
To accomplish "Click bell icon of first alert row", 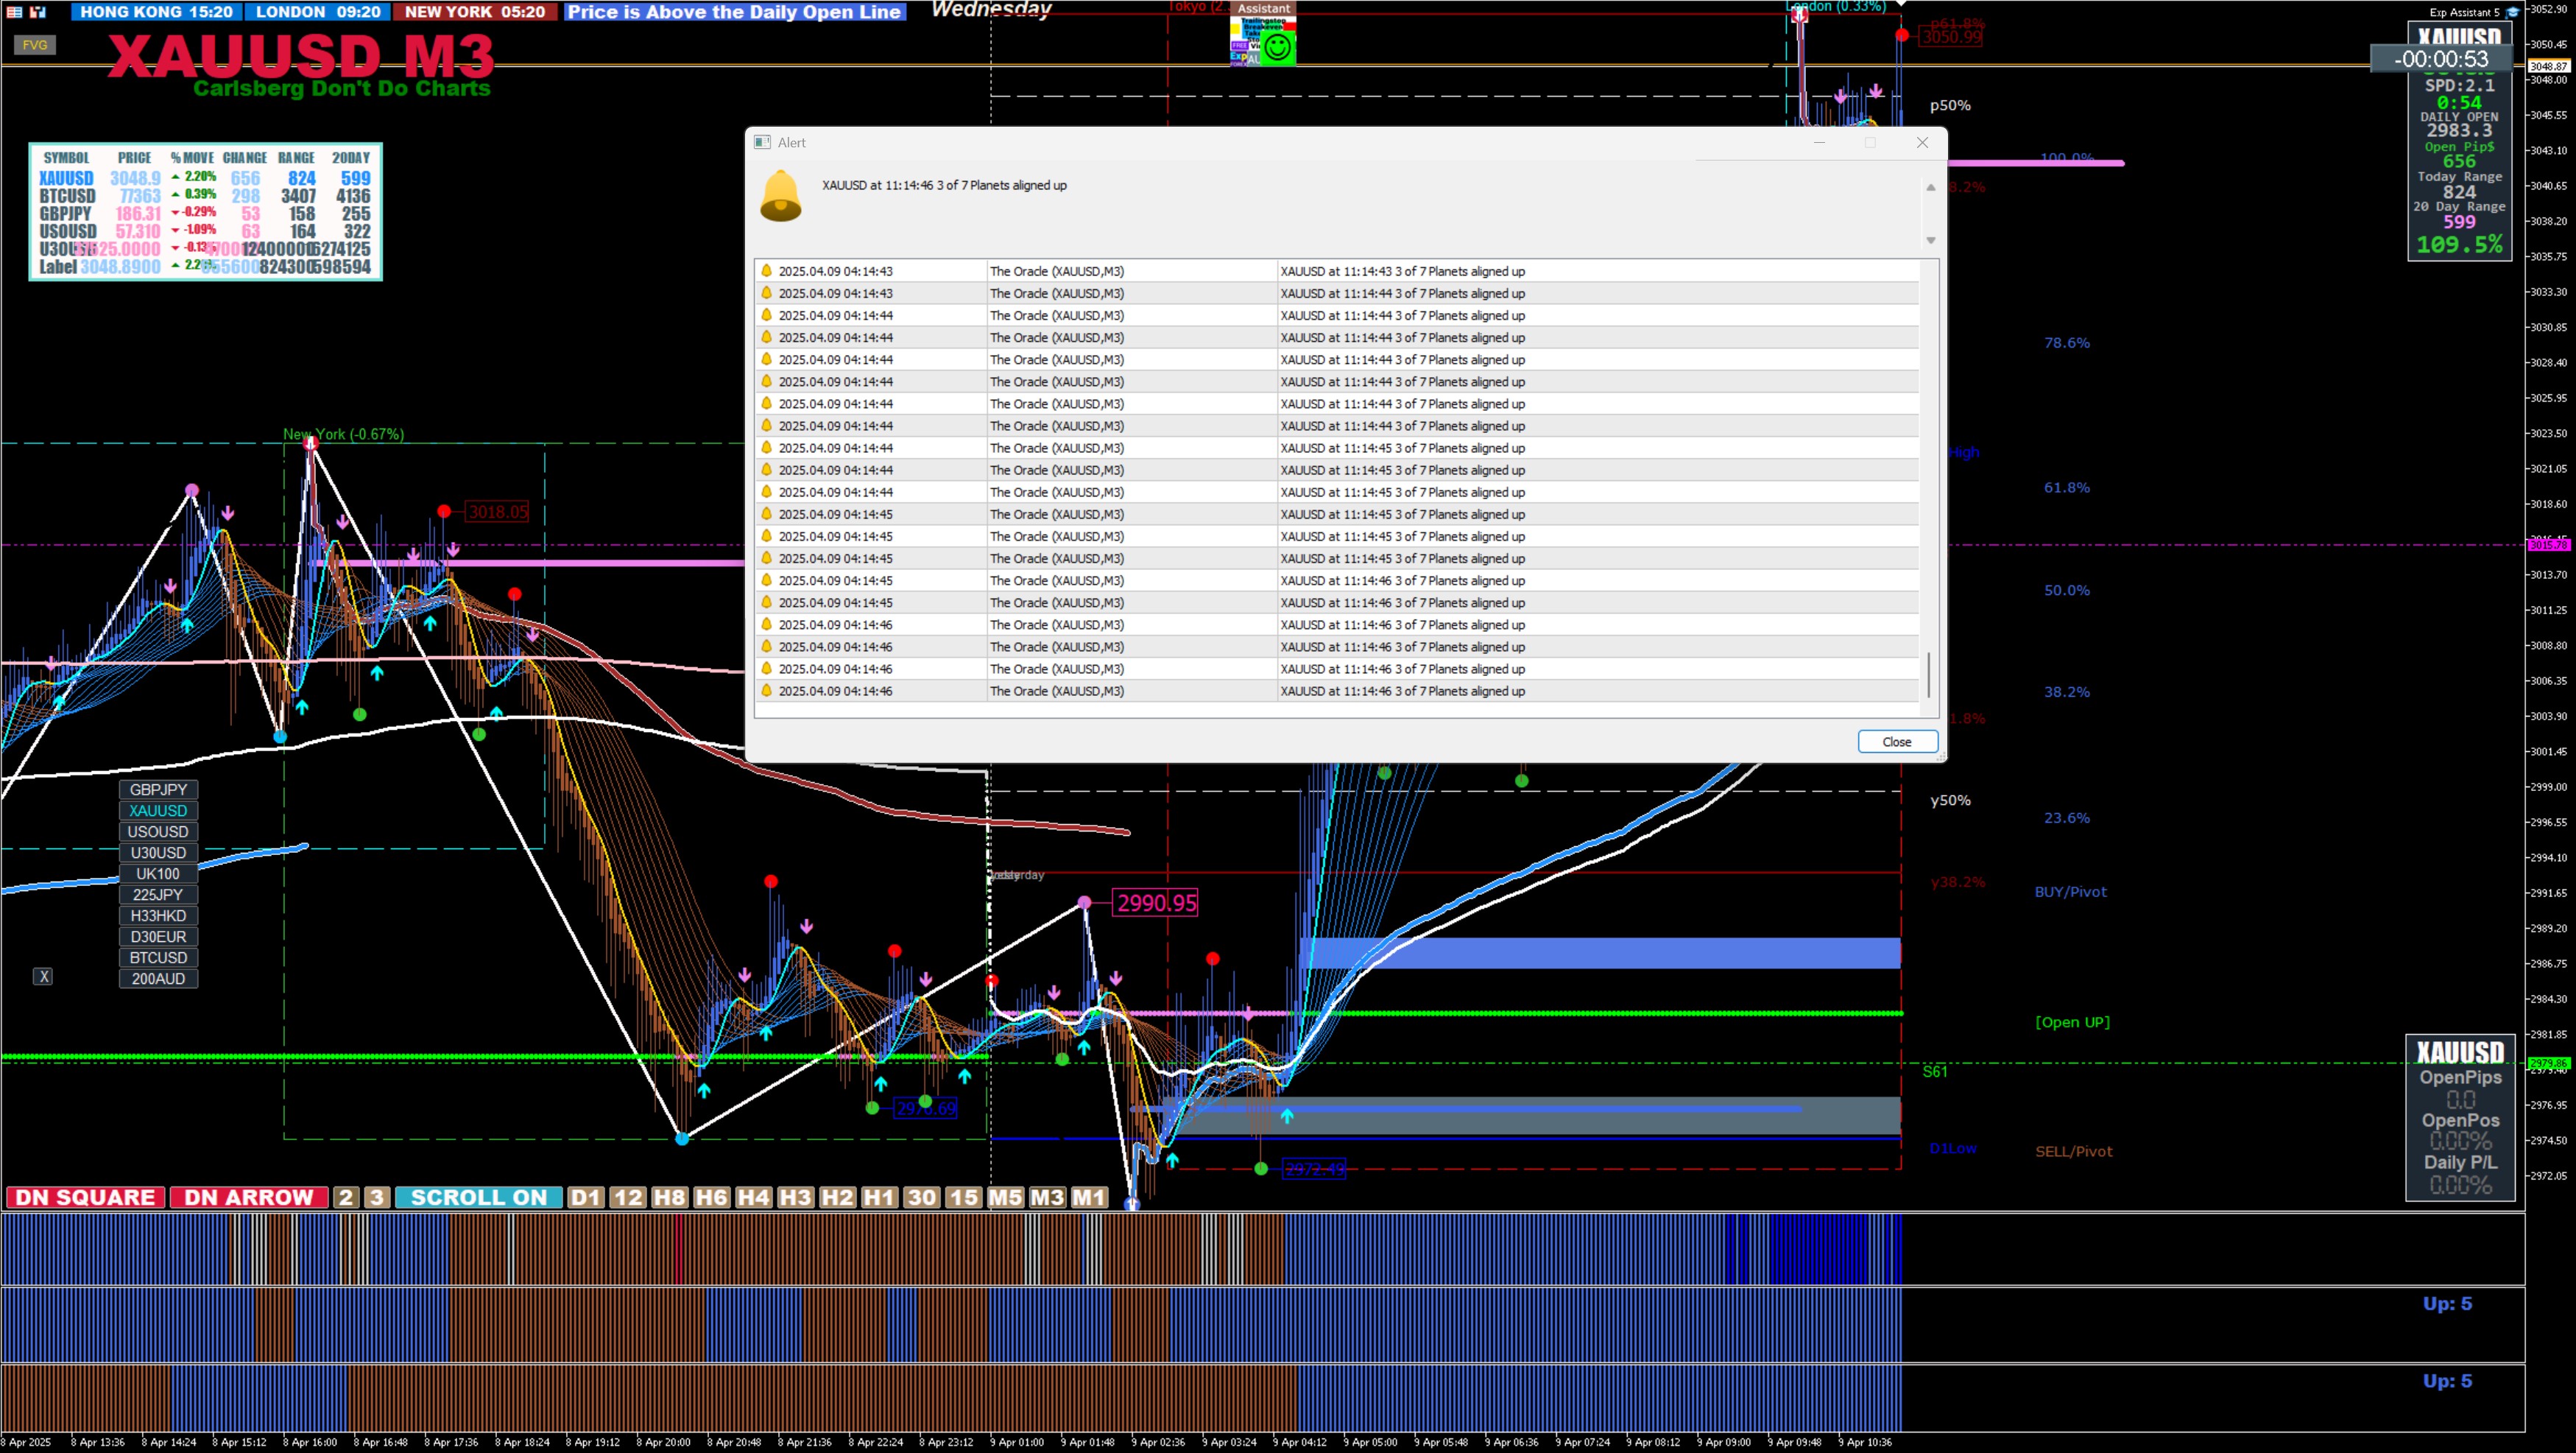I will click(x=767, y=271).
